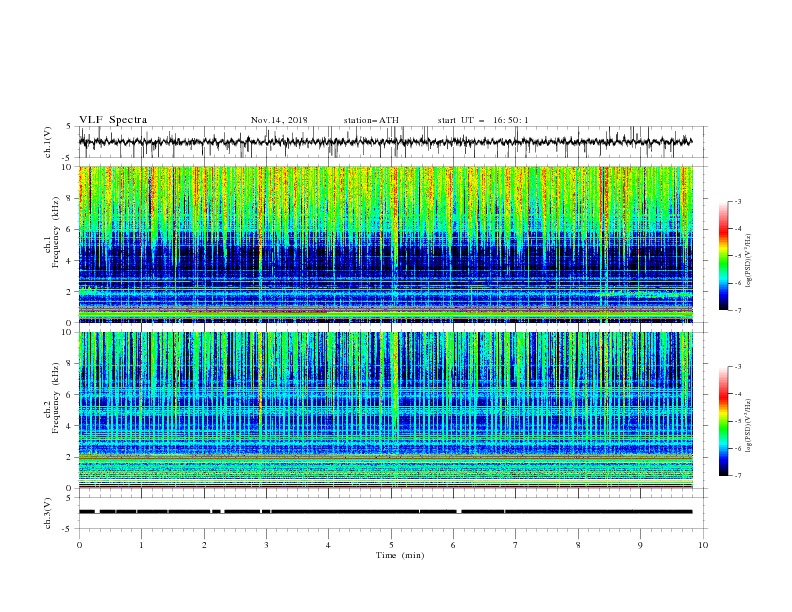Click the "5" tick on the ch.3(V) axis
This screenshot has height=612, width=792.
tap(70, 497)
